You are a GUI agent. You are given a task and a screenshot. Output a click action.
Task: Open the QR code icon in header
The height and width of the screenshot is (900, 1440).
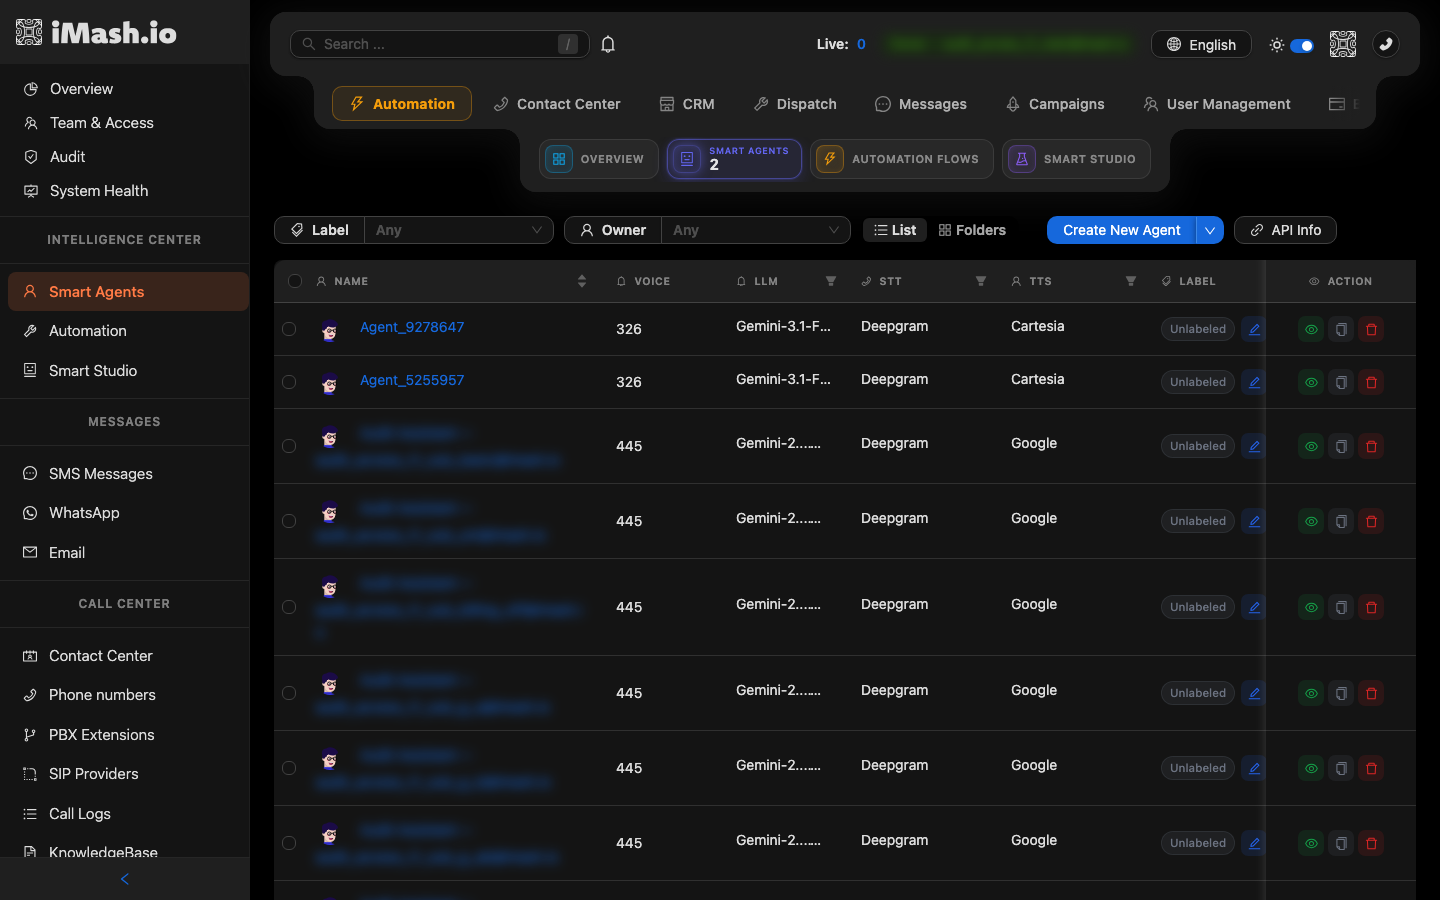point(1343,44)
